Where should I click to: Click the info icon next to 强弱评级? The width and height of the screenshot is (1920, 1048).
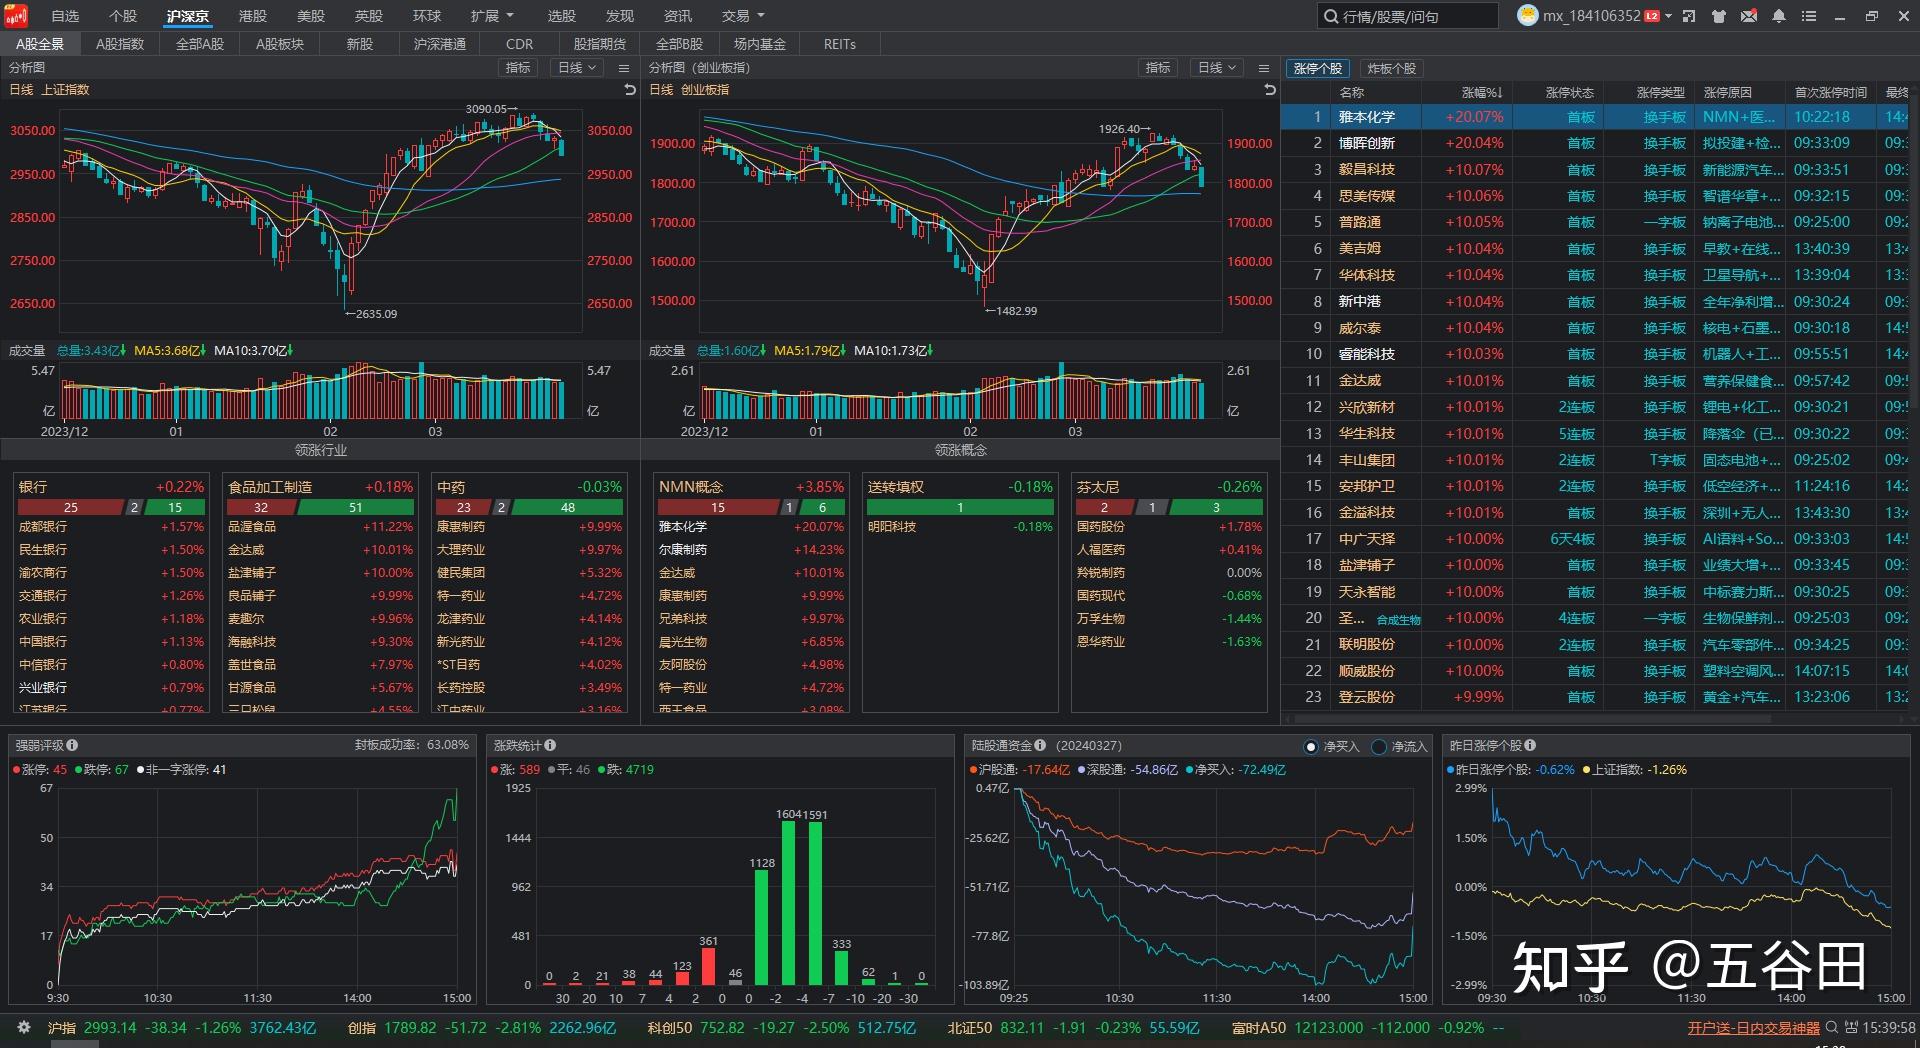point(72,745)
